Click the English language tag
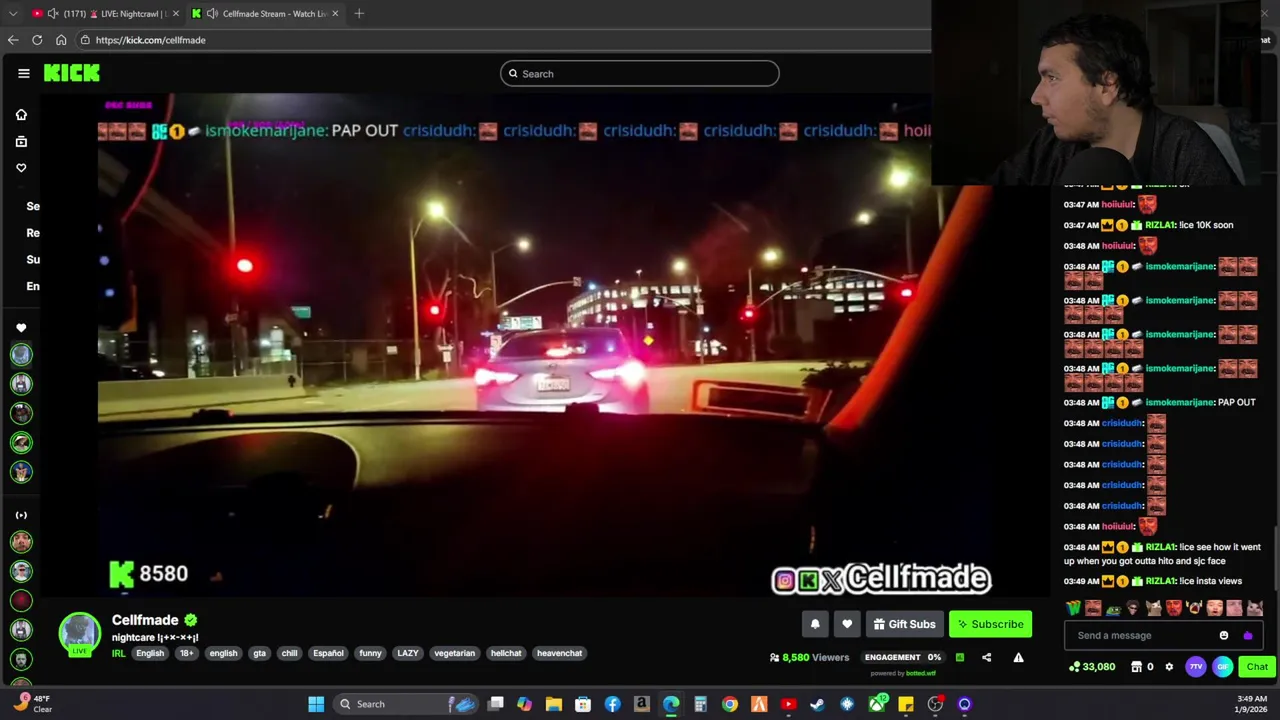This screenshot has width=1280, height=720. pos(150,653)
